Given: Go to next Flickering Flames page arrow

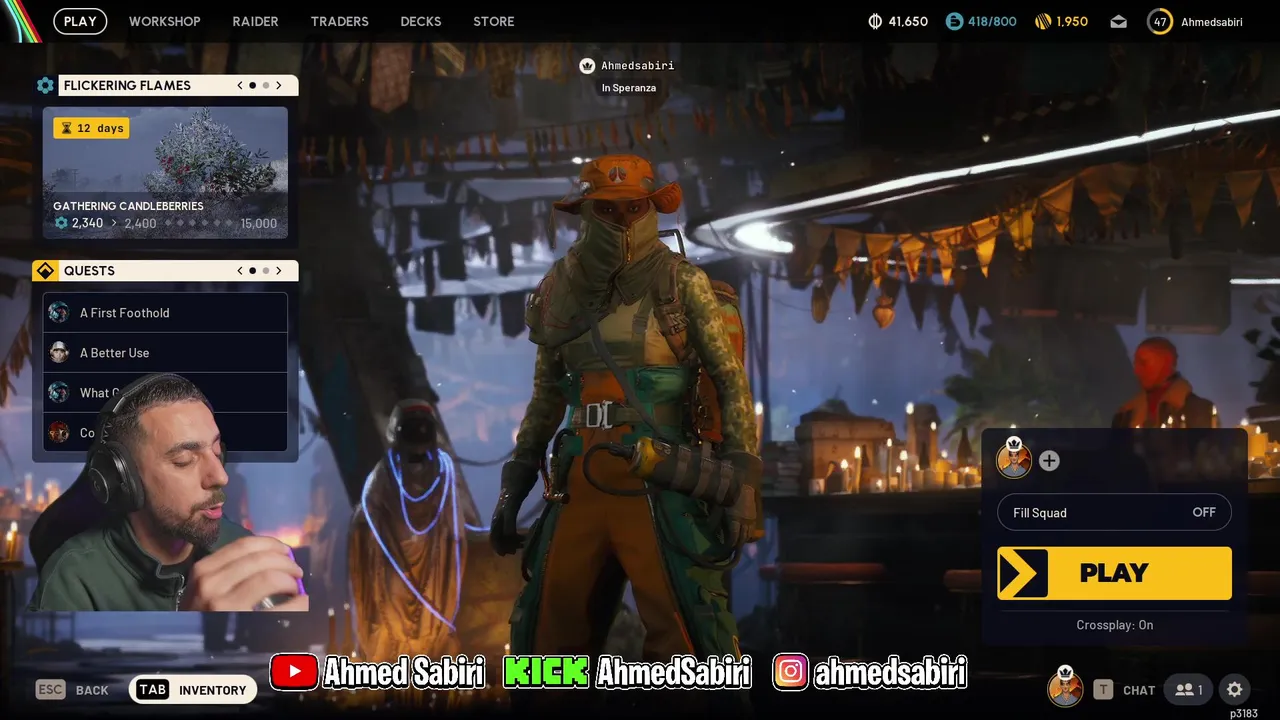Looking at the screenshot, I should coord(279,85).
